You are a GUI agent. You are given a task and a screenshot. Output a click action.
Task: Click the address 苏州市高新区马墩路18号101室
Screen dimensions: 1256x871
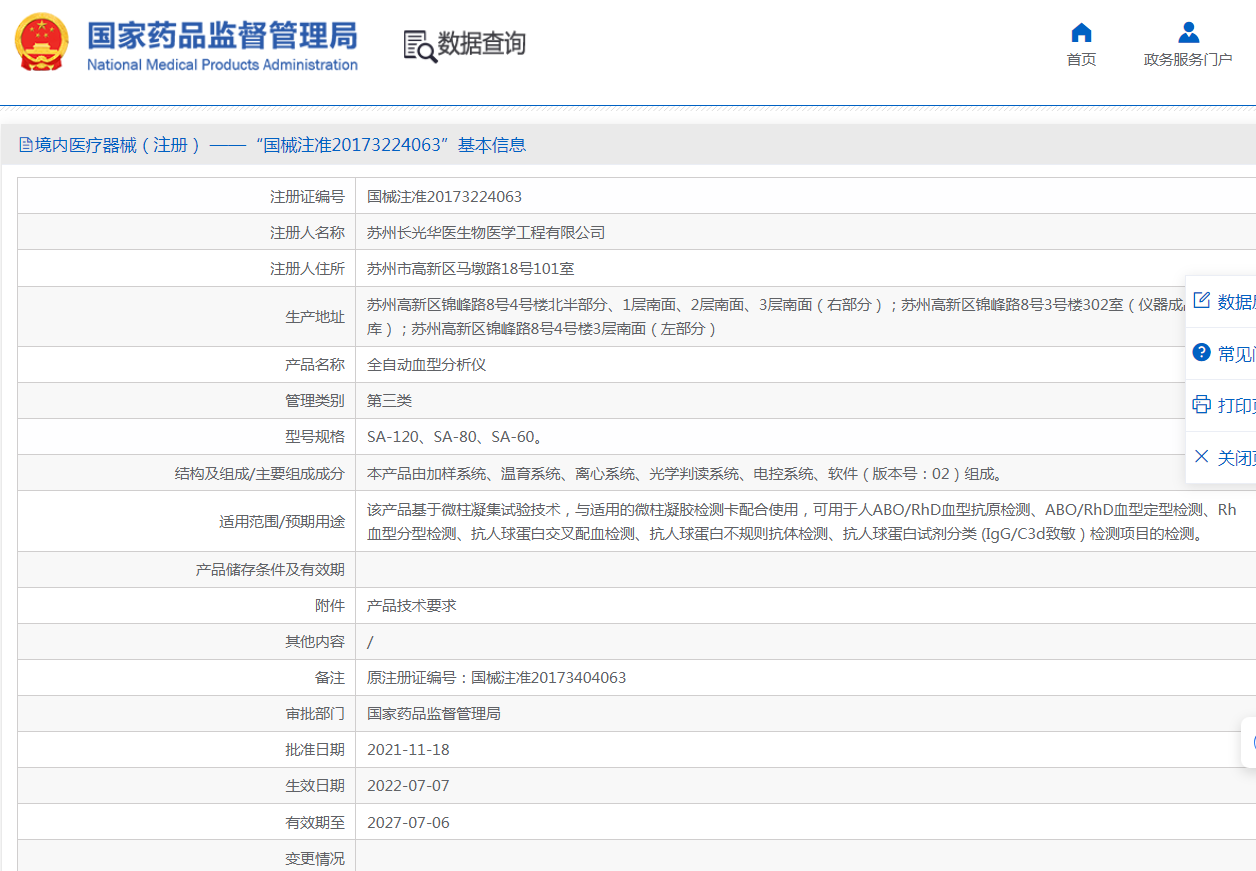click(x=470, y=269)
